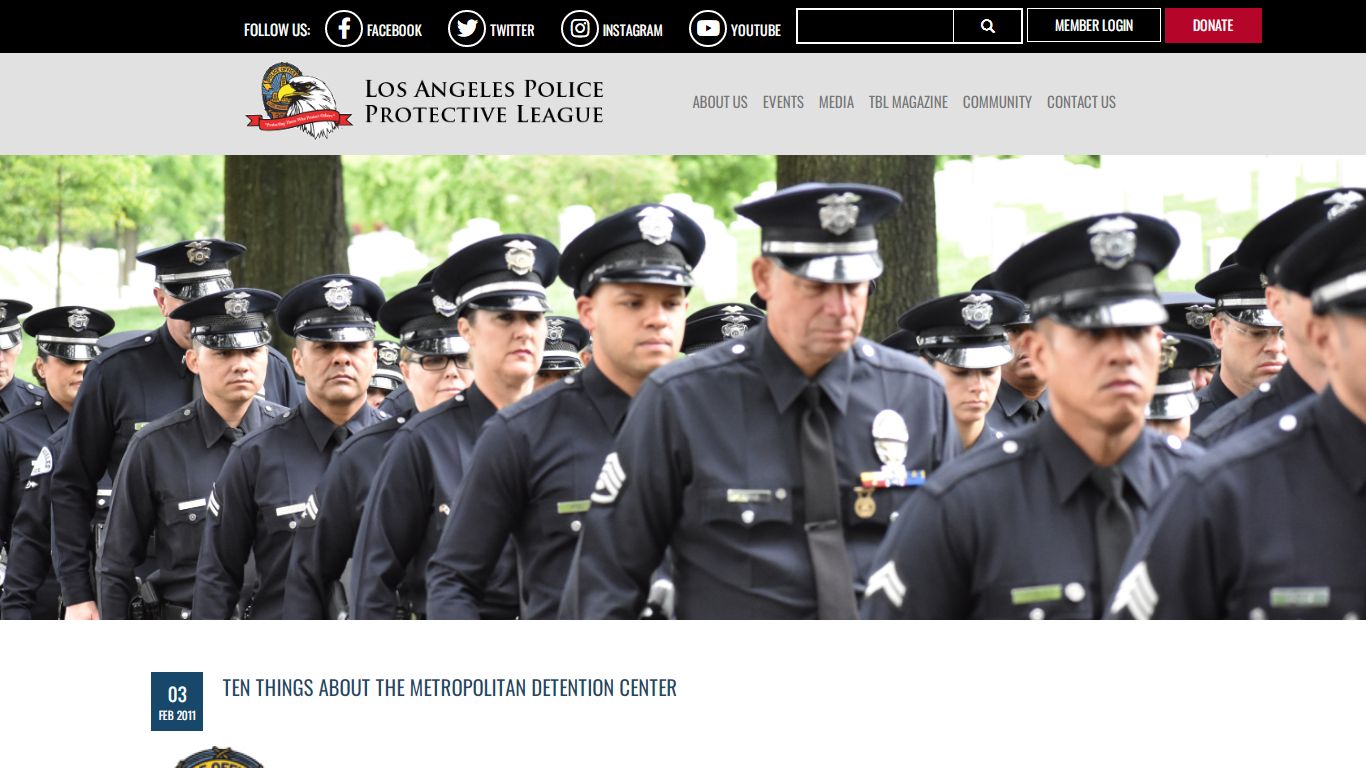The width and height of the screenshot is (1366, 768).
Task: Click the article badge thumbnail below the date
Action: [218, 757]
